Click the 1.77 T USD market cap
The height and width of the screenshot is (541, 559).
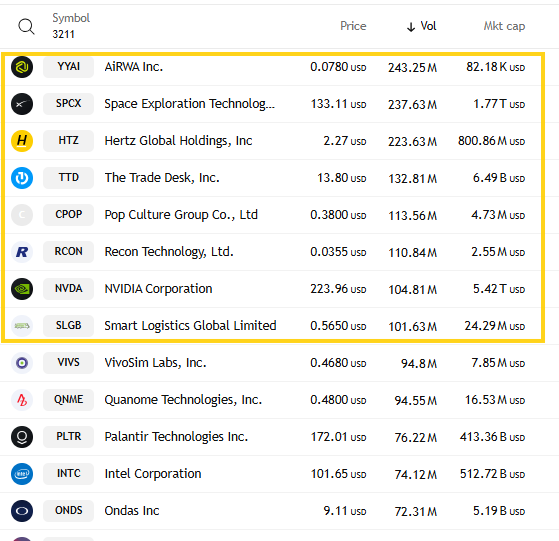coord(499,104)
